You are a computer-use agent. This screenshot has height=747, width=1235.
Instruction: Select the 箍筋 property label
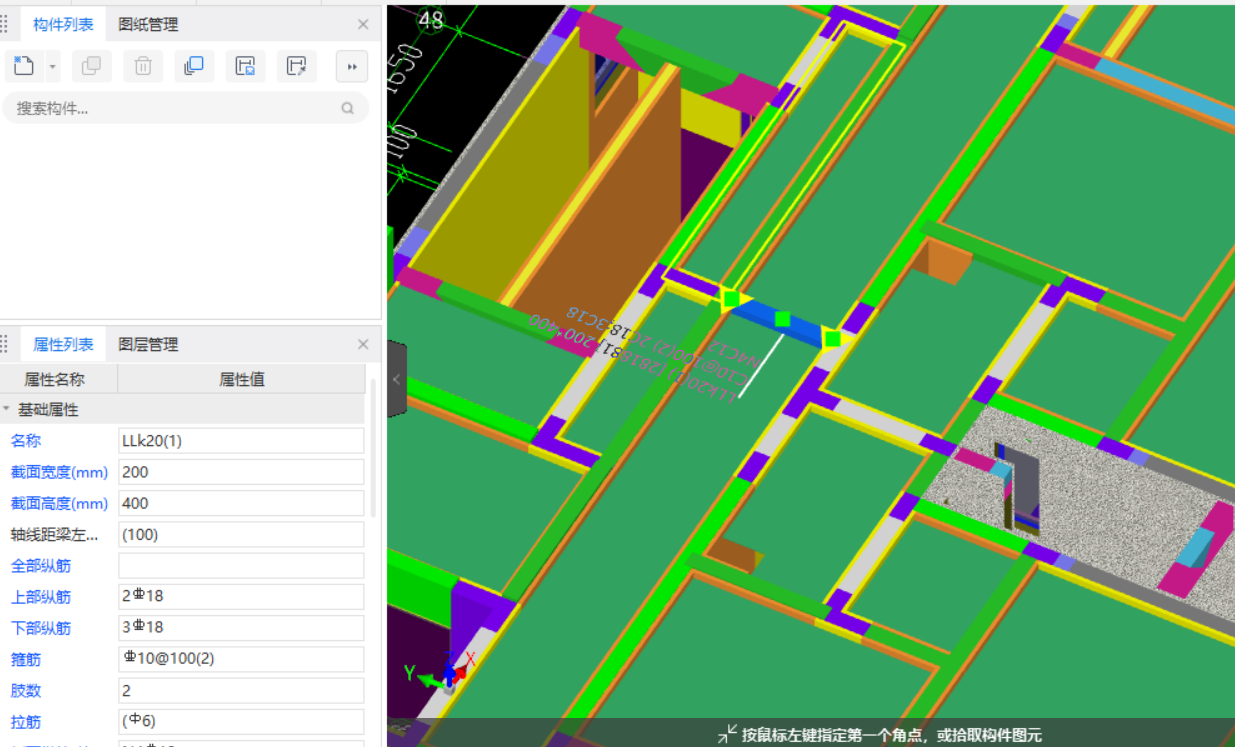coord(26,660)
